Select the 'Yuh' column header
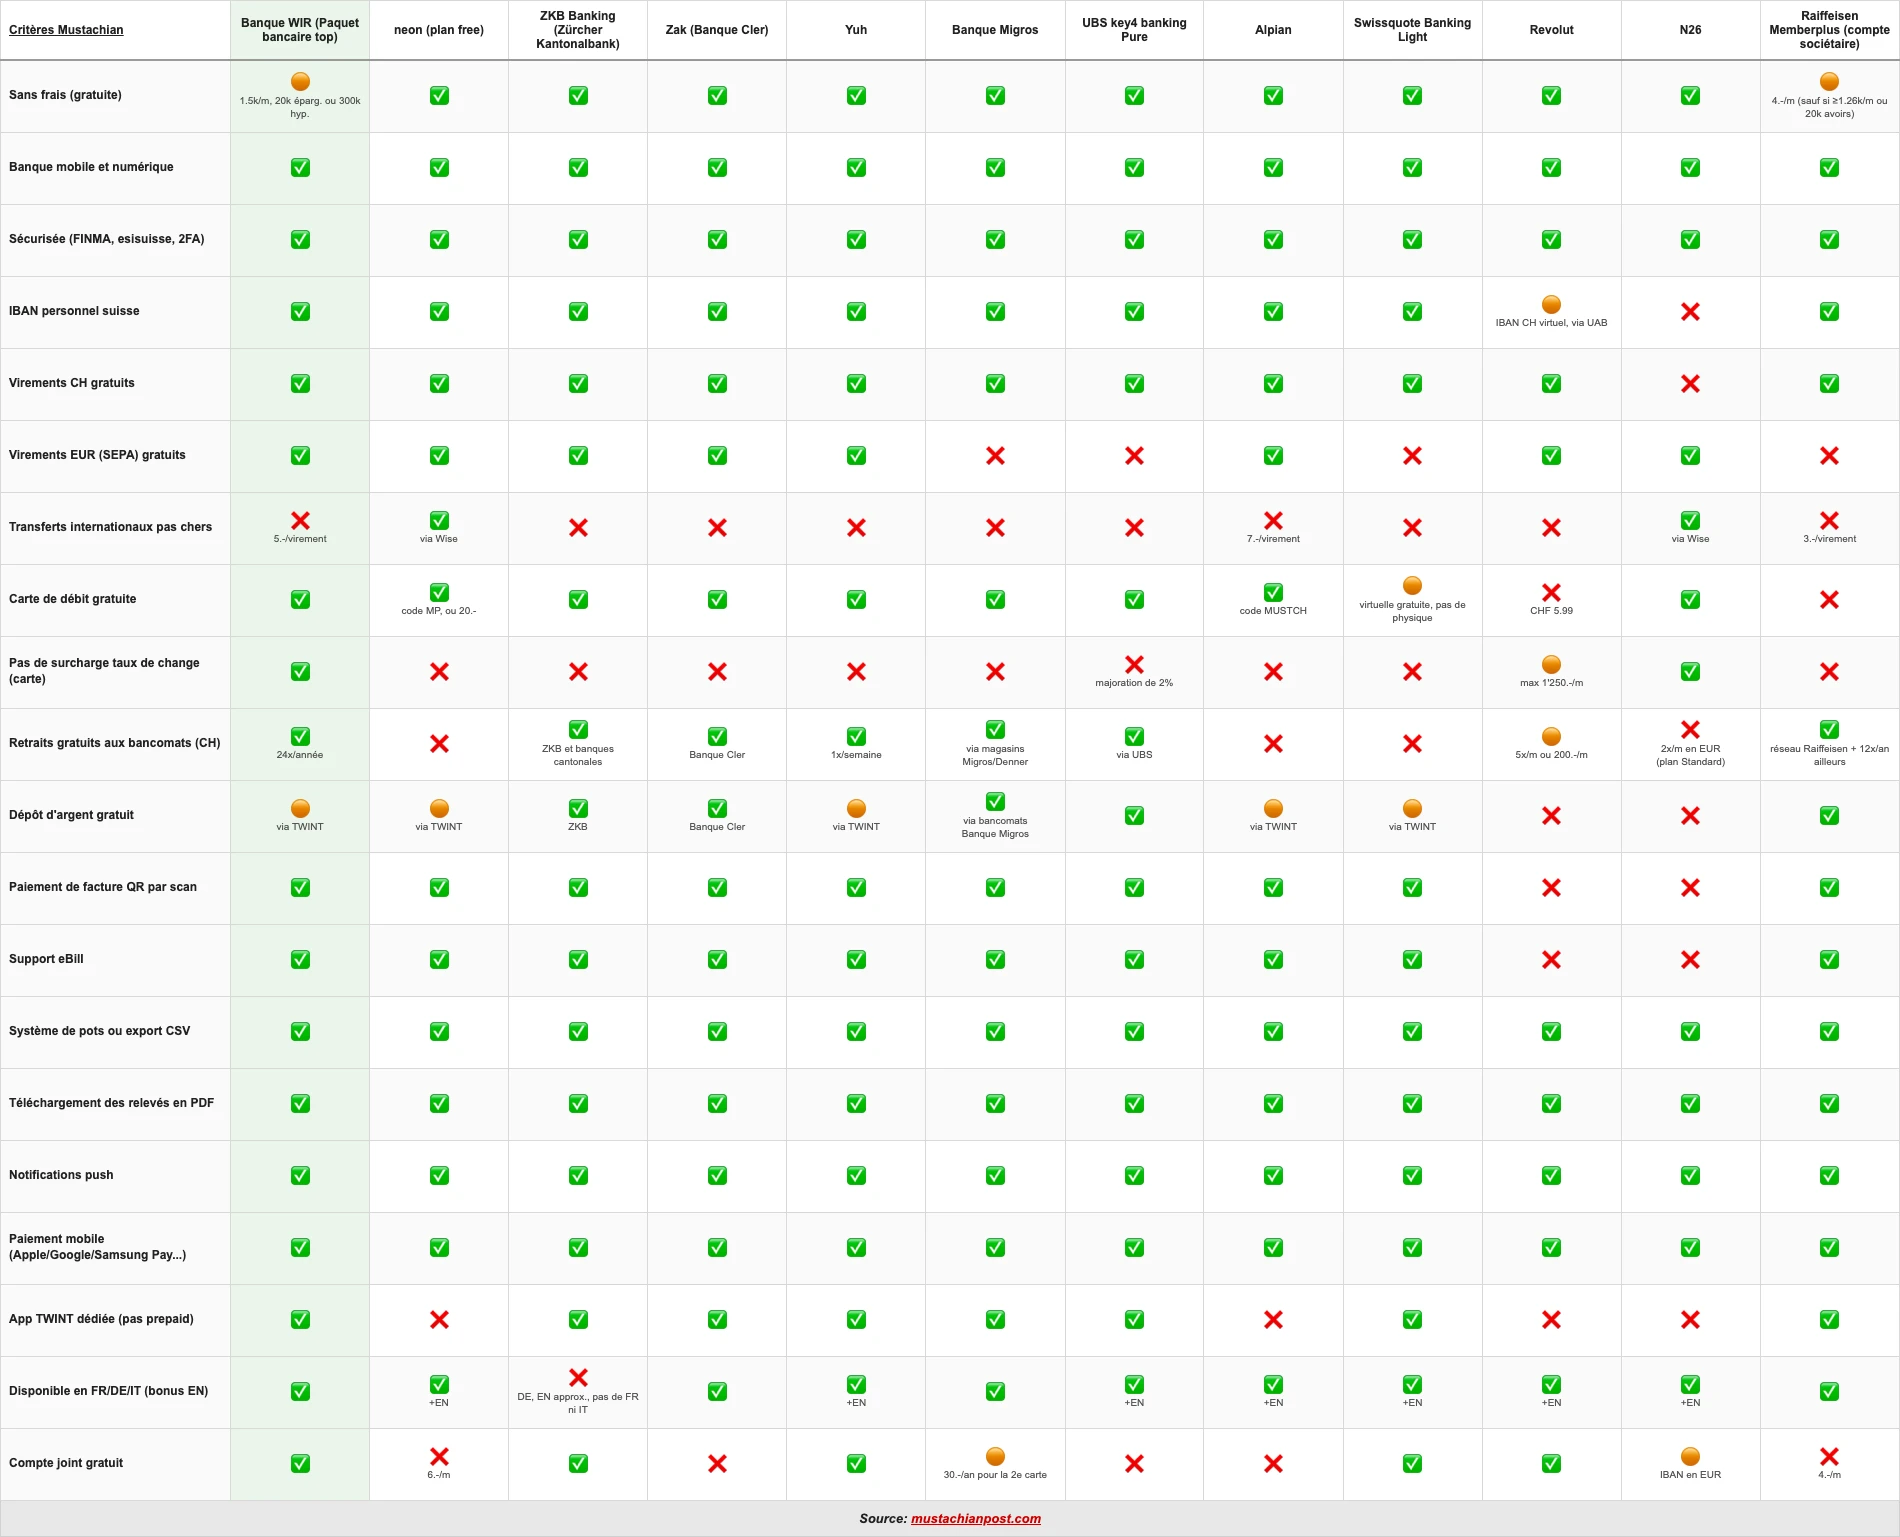1900x1537 pixels. [x=856, y=30]
